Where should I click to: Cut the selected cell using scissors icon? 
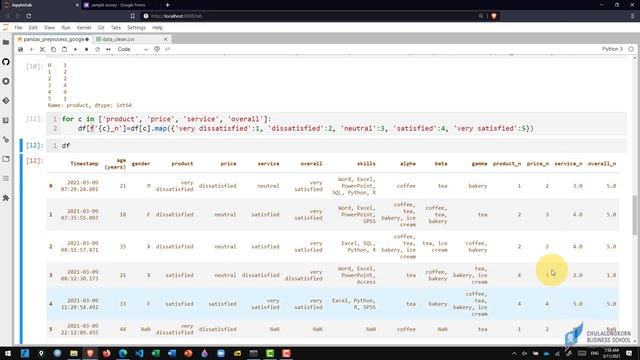pyautogui.click(x=42, y=49)
